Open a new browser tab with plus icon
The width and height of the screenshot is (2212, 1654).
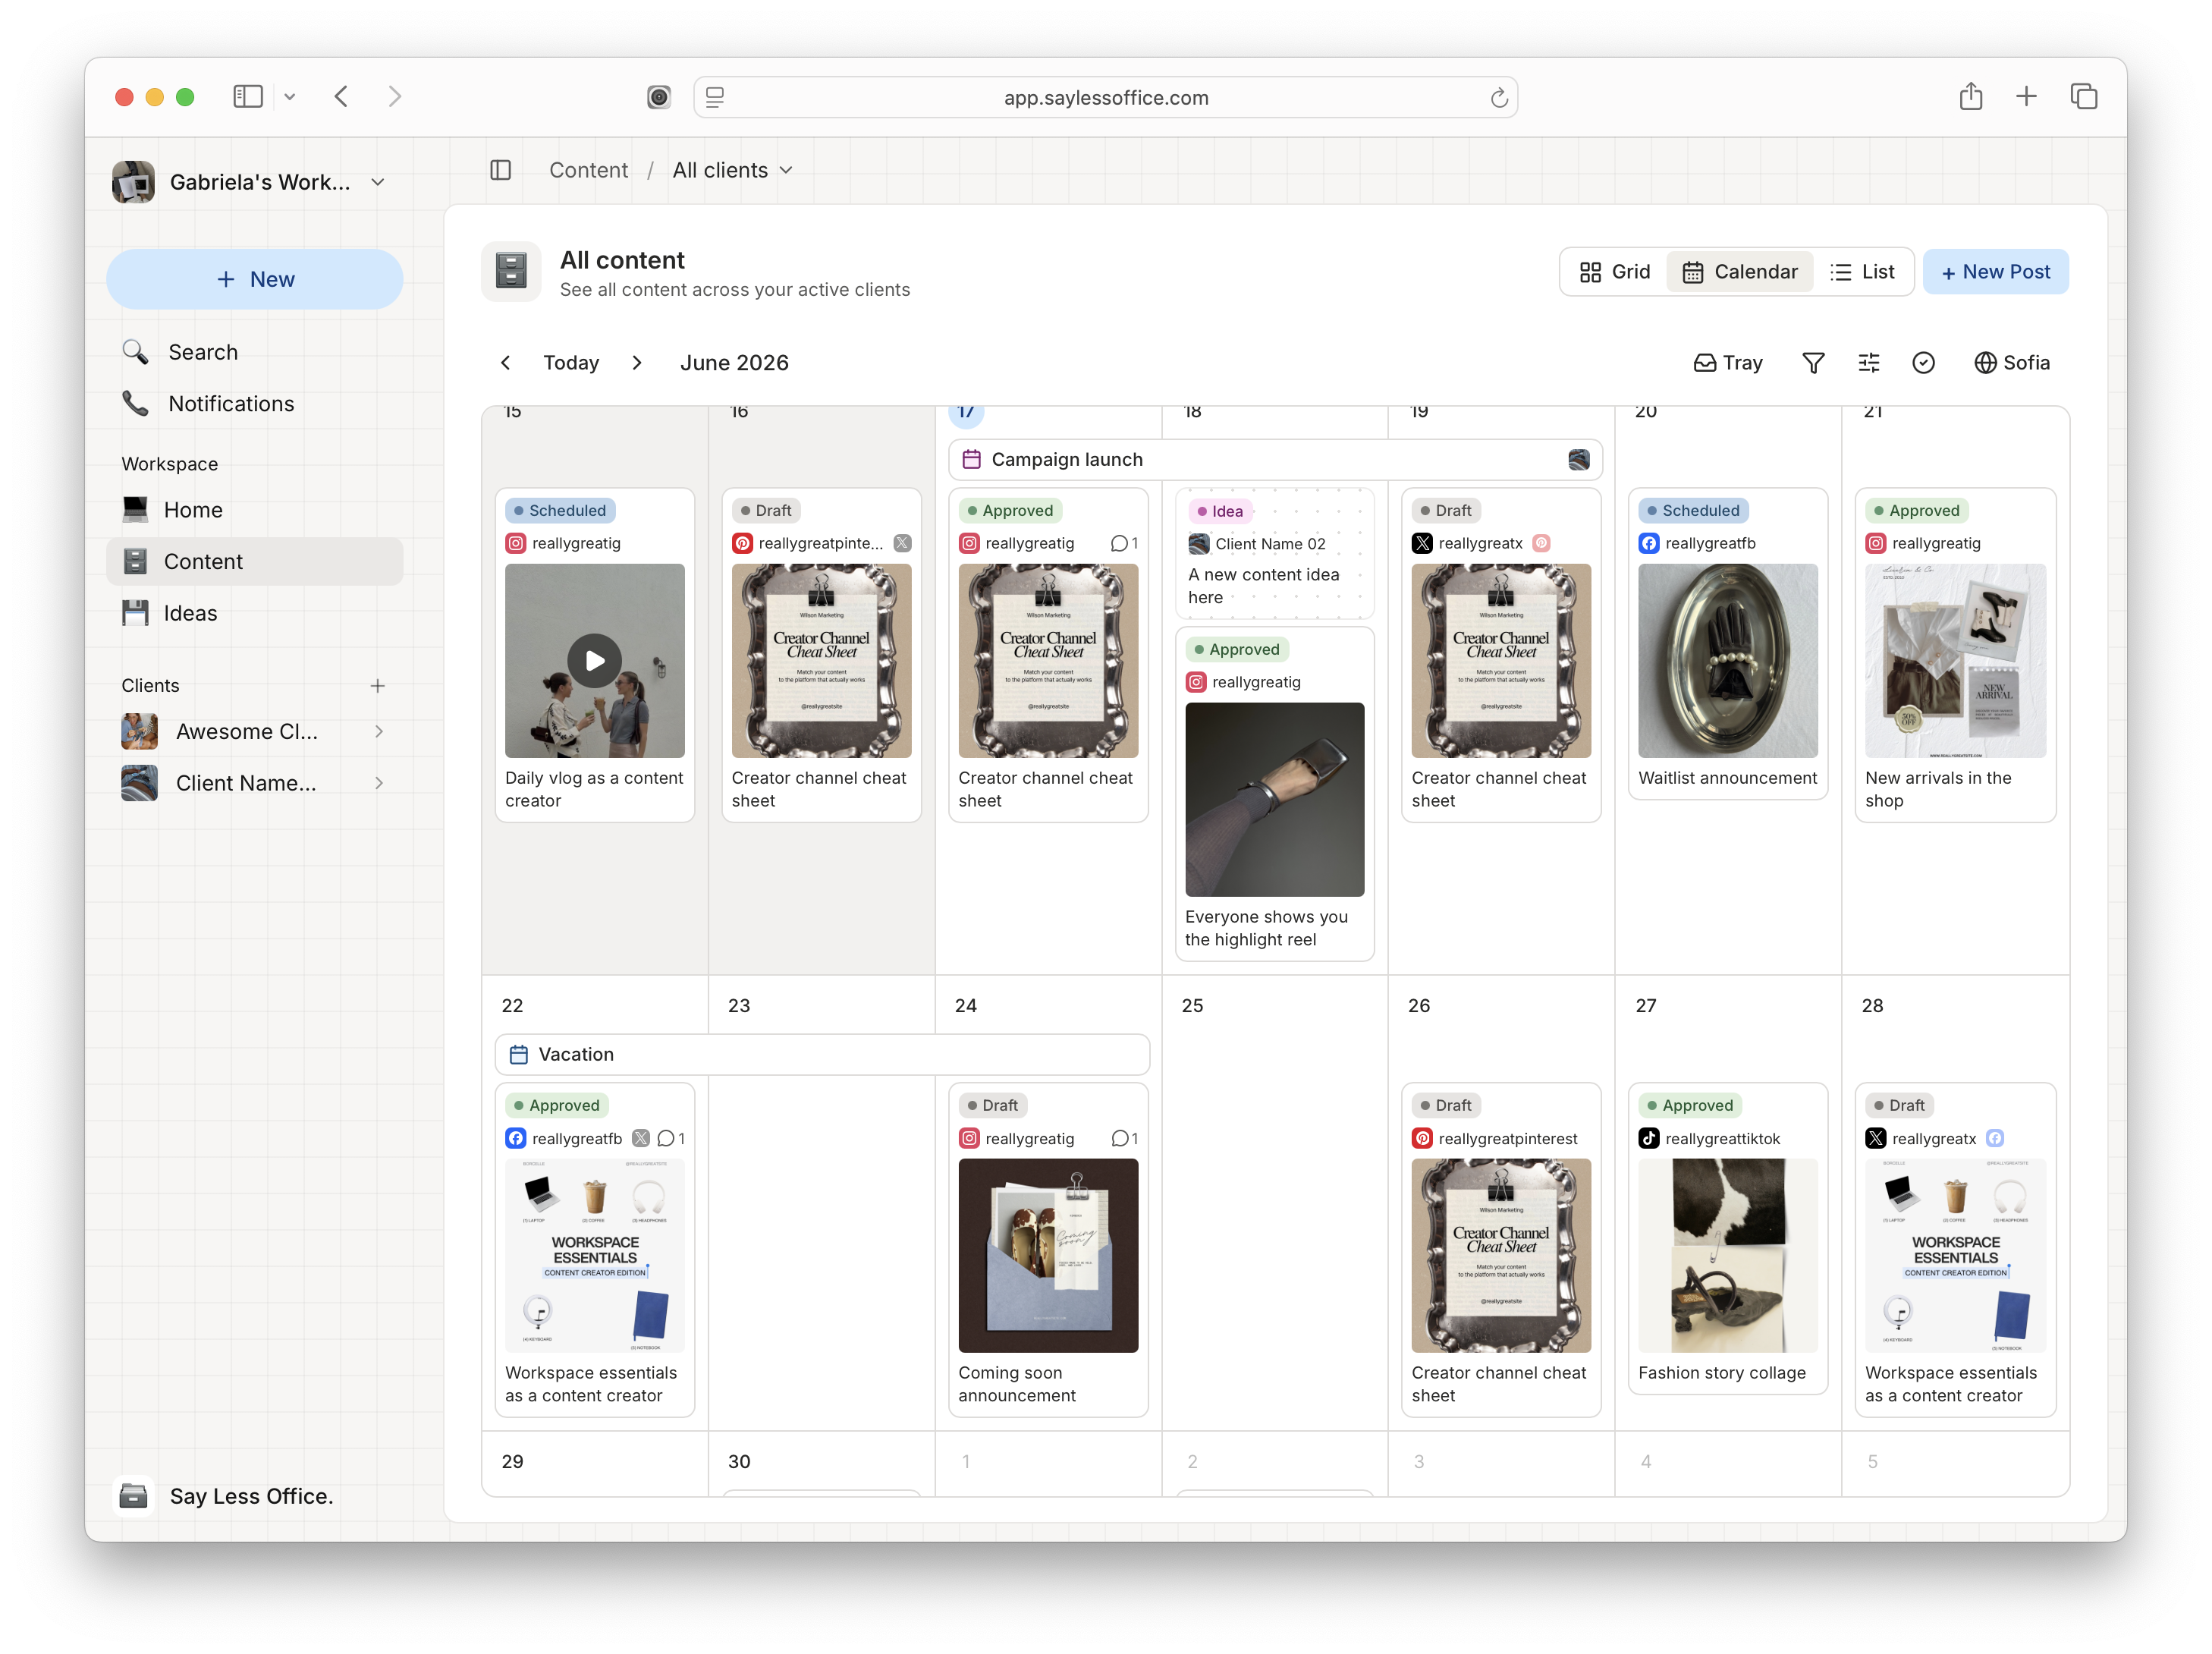(x=2026, y=96)
